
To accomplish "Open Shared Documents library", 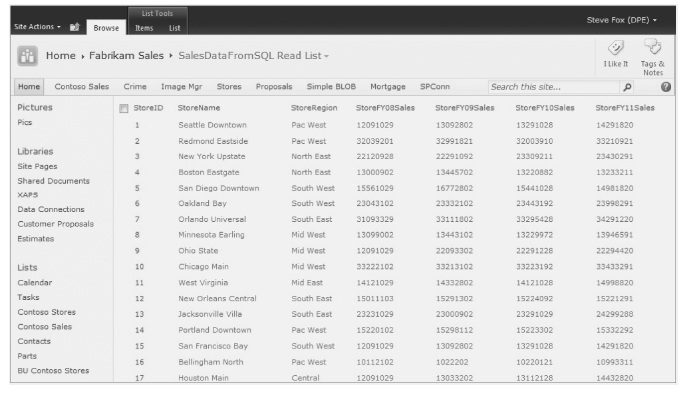I will coord(53,181).
